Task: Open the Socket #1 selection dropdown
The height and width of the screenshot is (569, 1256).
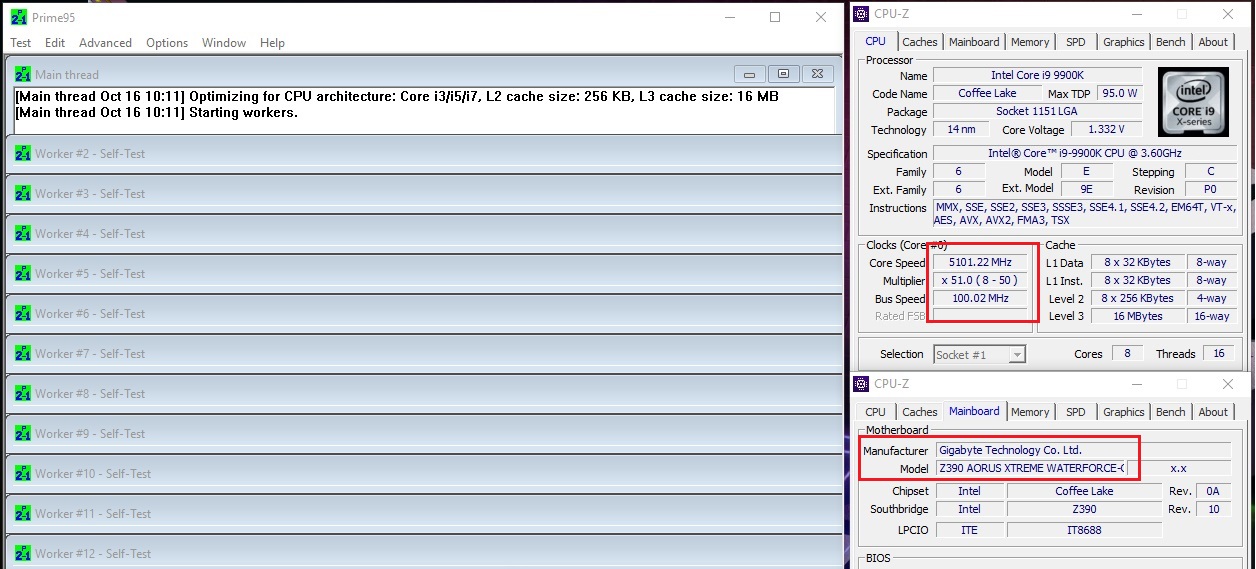Action: [979, 354]
